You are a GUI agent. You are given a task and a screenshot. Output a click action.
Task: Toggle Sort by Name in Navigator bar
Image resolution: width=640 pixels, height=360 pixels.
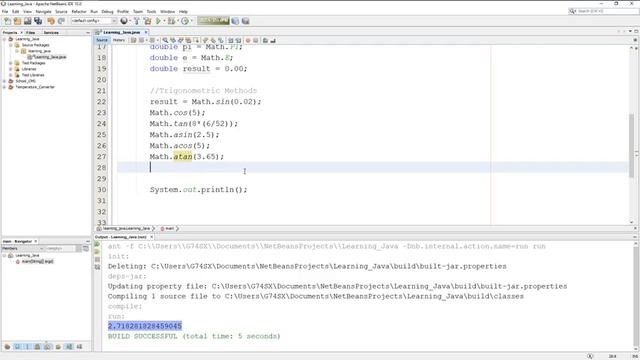[69, 347]
